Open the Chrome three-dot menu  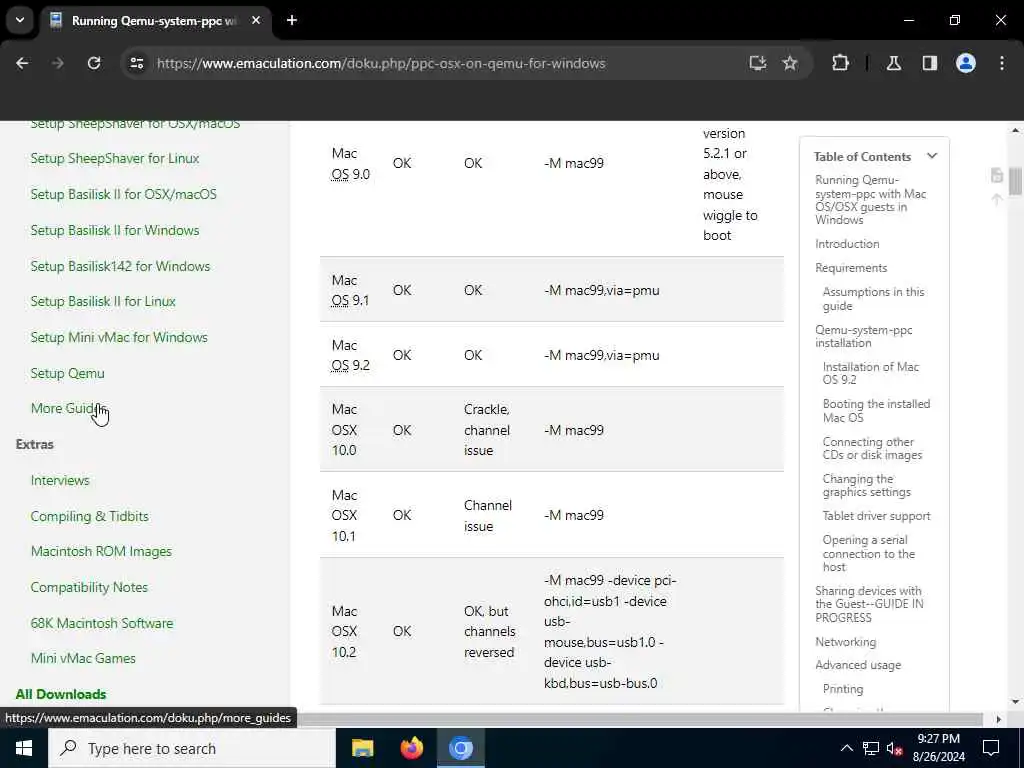coord(1002,63)
